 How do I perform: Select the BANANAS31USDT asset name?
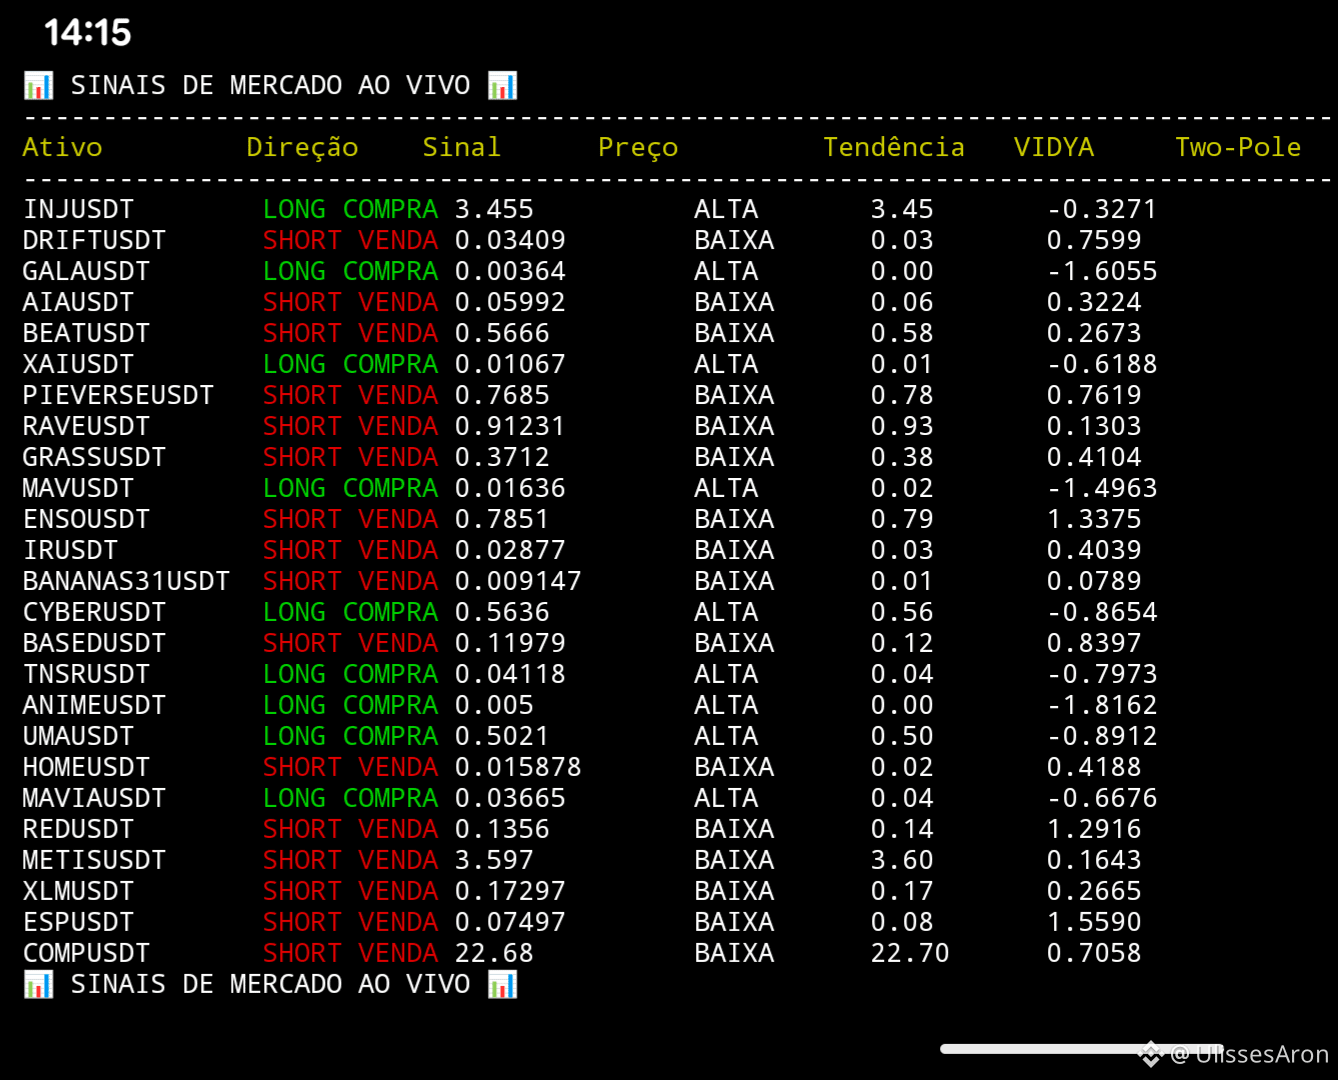(x=126, y=581)
